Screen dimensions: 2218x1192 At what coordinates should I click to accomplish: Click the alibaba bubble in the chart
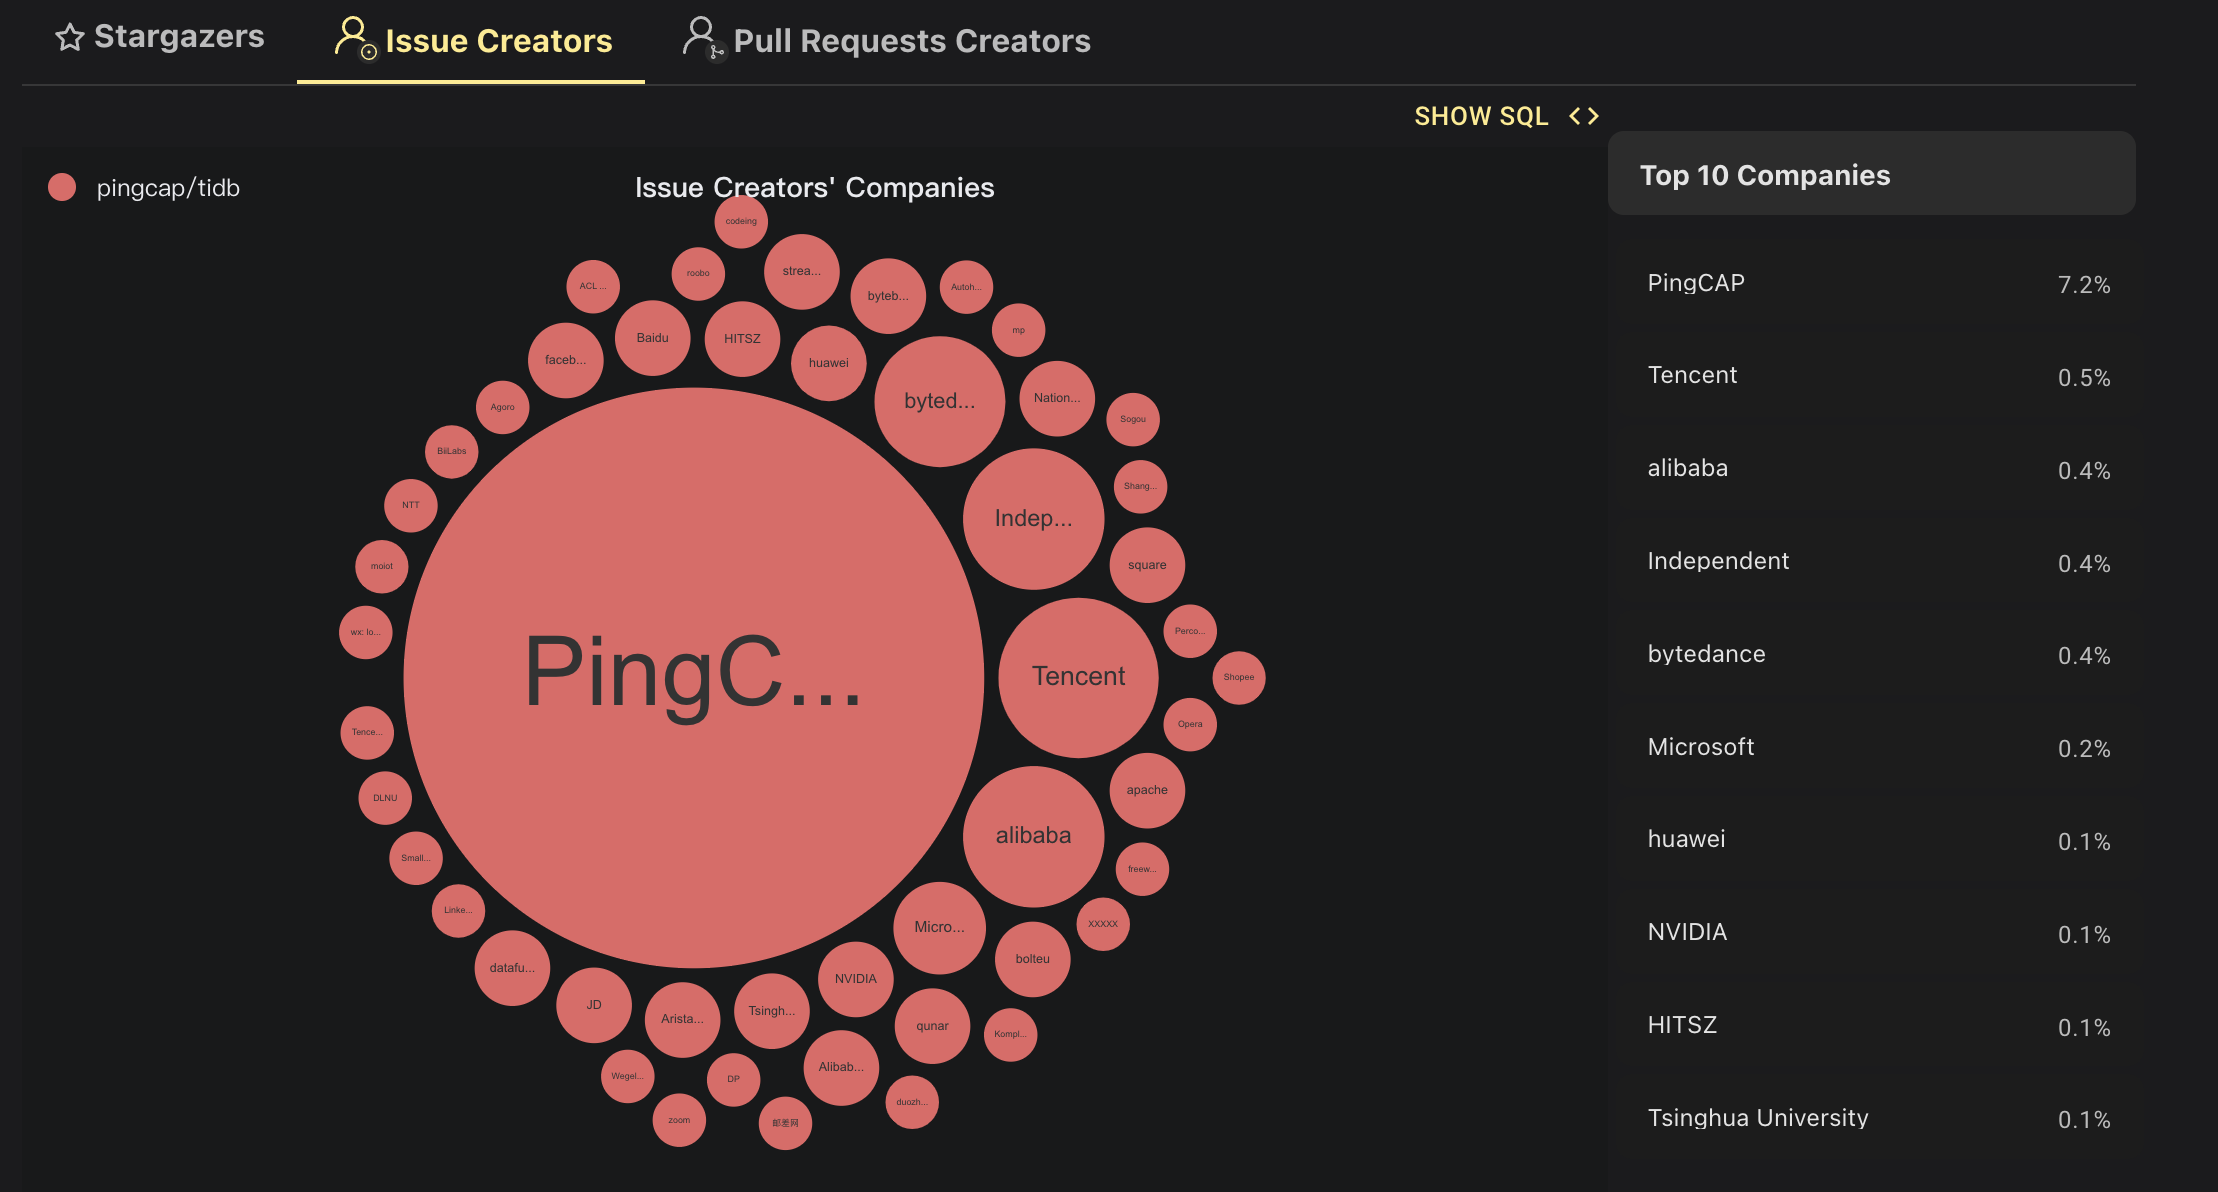pos(1033,836)
